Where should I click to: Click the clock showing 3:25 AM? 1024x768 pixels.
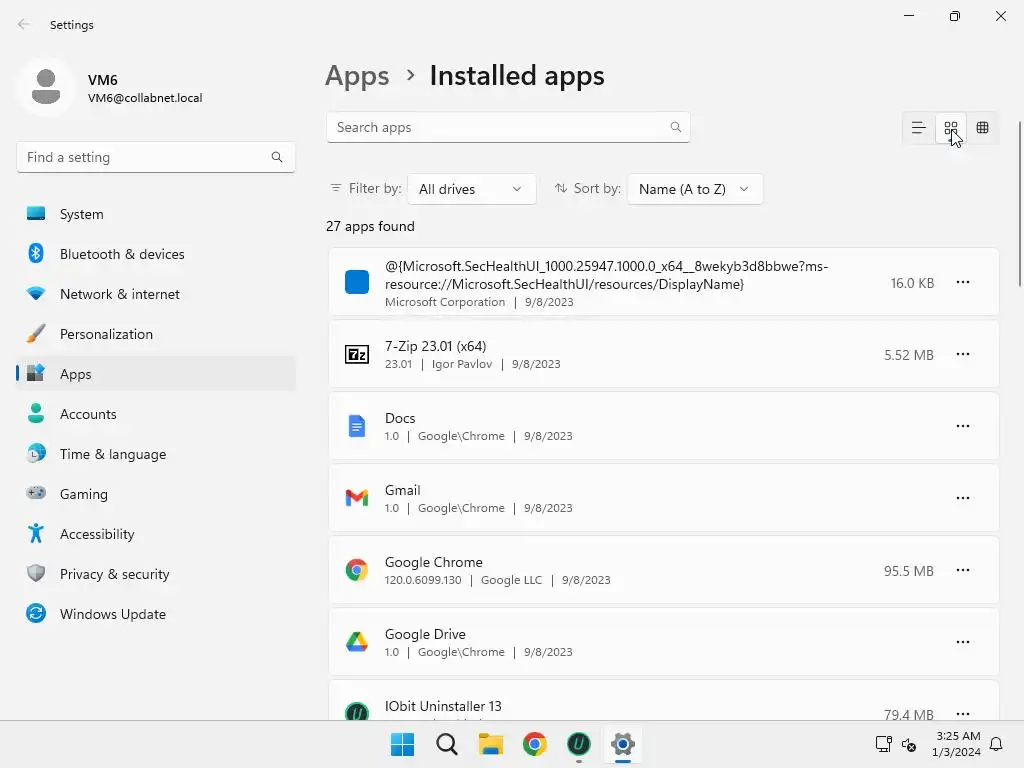click(x=958, y=736)
